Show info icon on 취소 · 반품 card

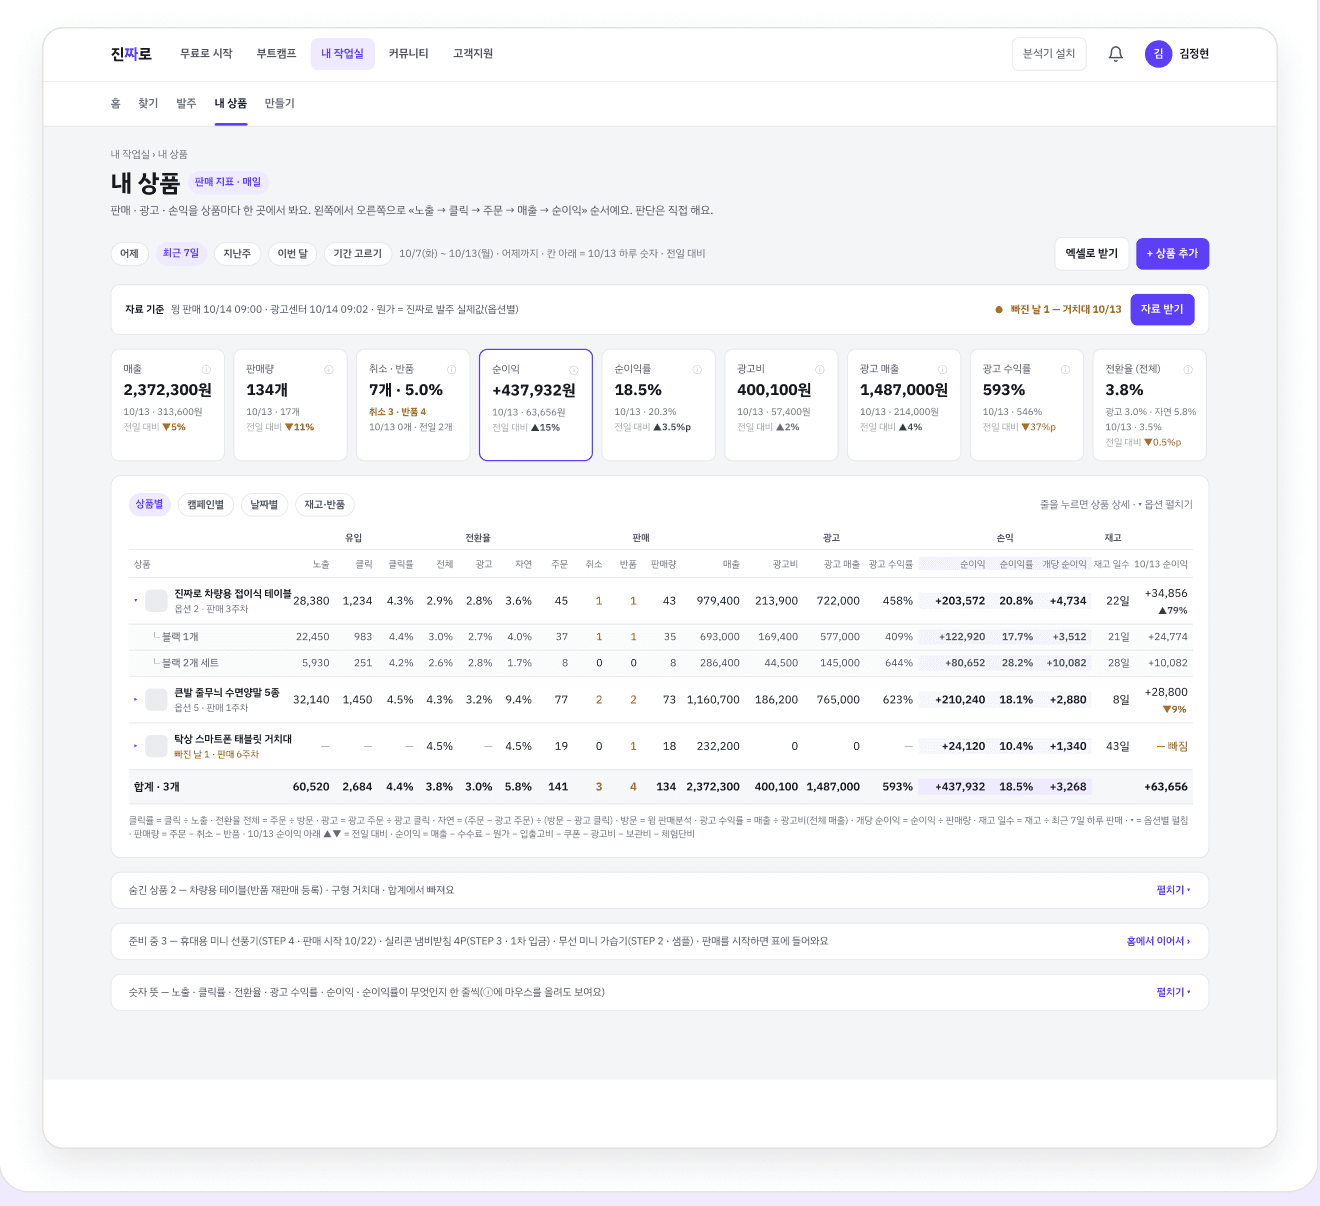tap(452, 369)
